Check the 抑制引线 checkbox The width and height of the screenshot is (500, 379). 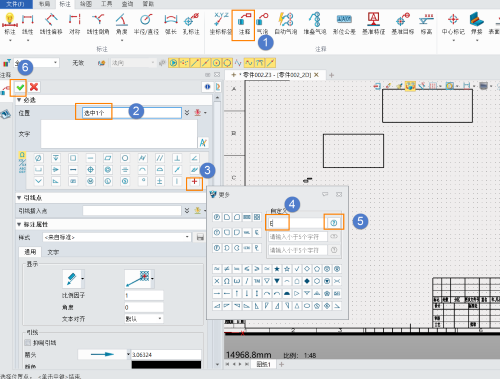pyautogui.click(x=28, y=343)
